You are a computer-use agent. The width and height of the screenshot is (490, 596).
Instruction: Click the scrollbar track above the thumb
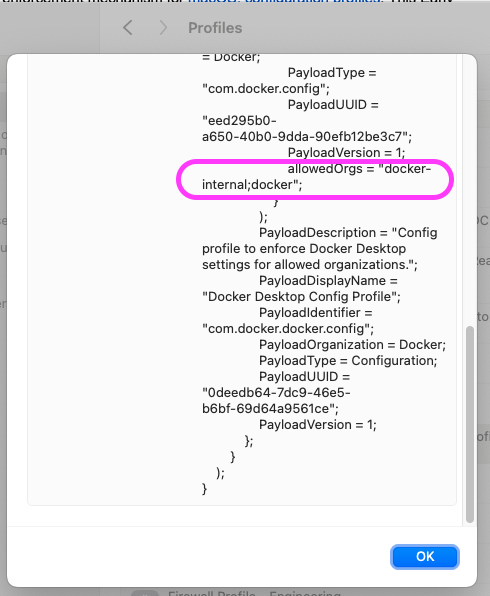coord(470,190)
